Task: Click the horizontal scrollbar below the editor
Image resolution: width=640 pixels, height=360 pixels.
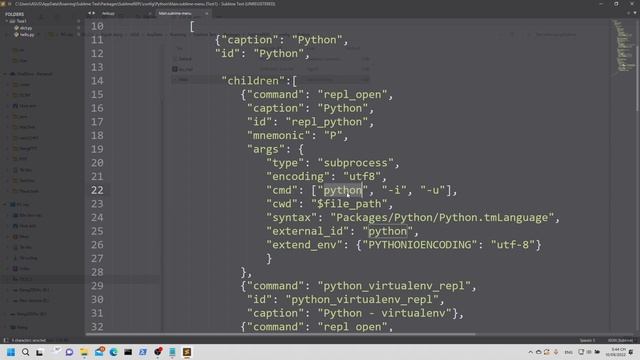Action: click(281, 334)
